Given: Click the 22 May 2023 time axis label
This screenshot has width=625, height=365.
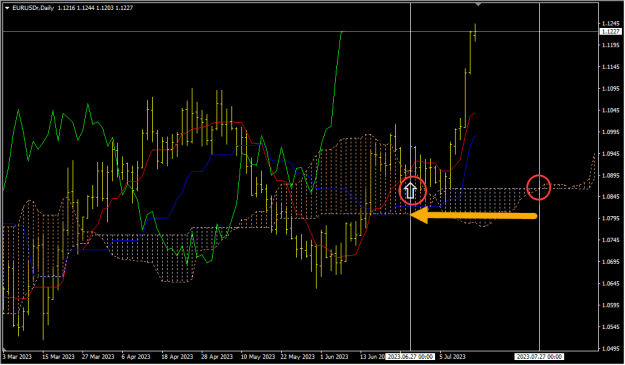Looking at the screenshot, I should pyautogui.click(x=297, y=356).
